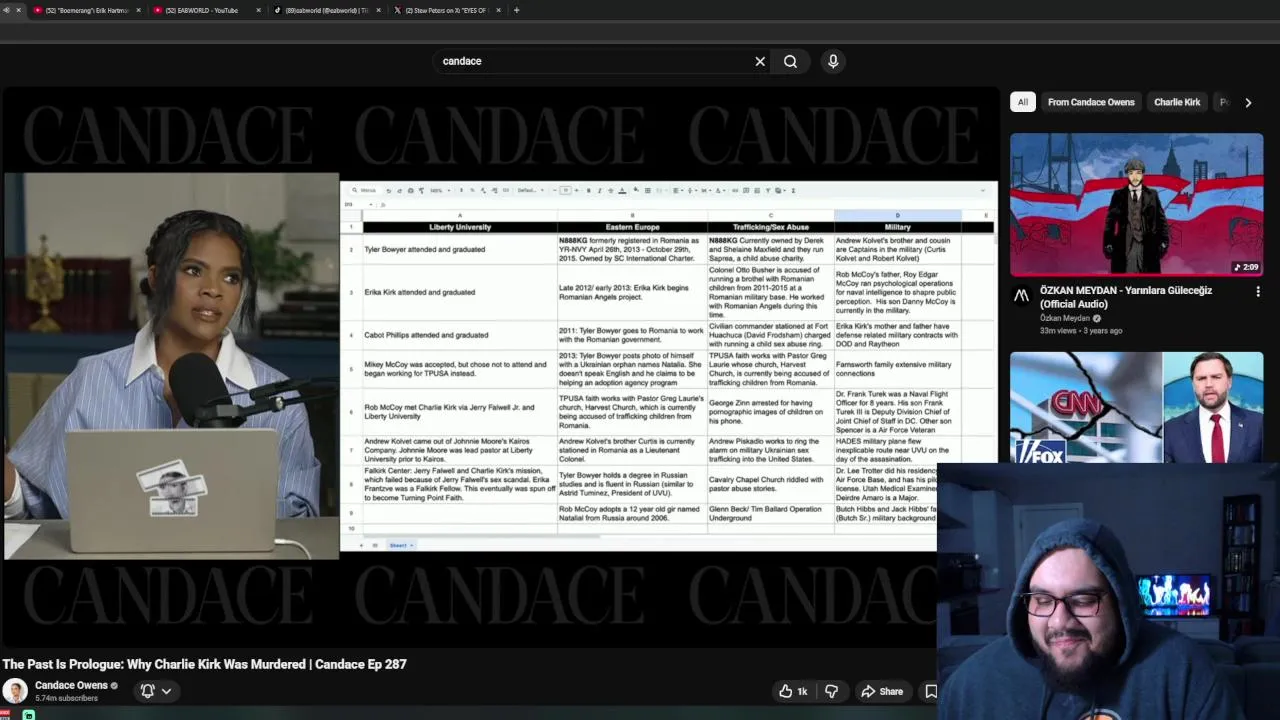
Task: Save the video with bookmark icon
Action: [x=931, y=691]
